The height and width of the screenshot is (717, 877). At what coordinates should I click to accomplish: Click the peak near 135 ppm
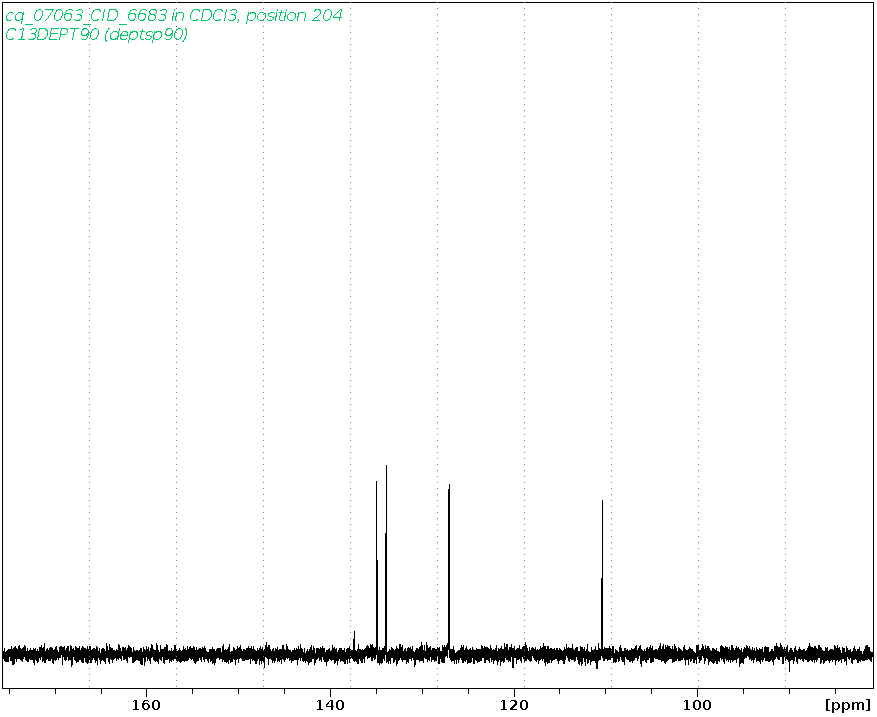[377, 565]
